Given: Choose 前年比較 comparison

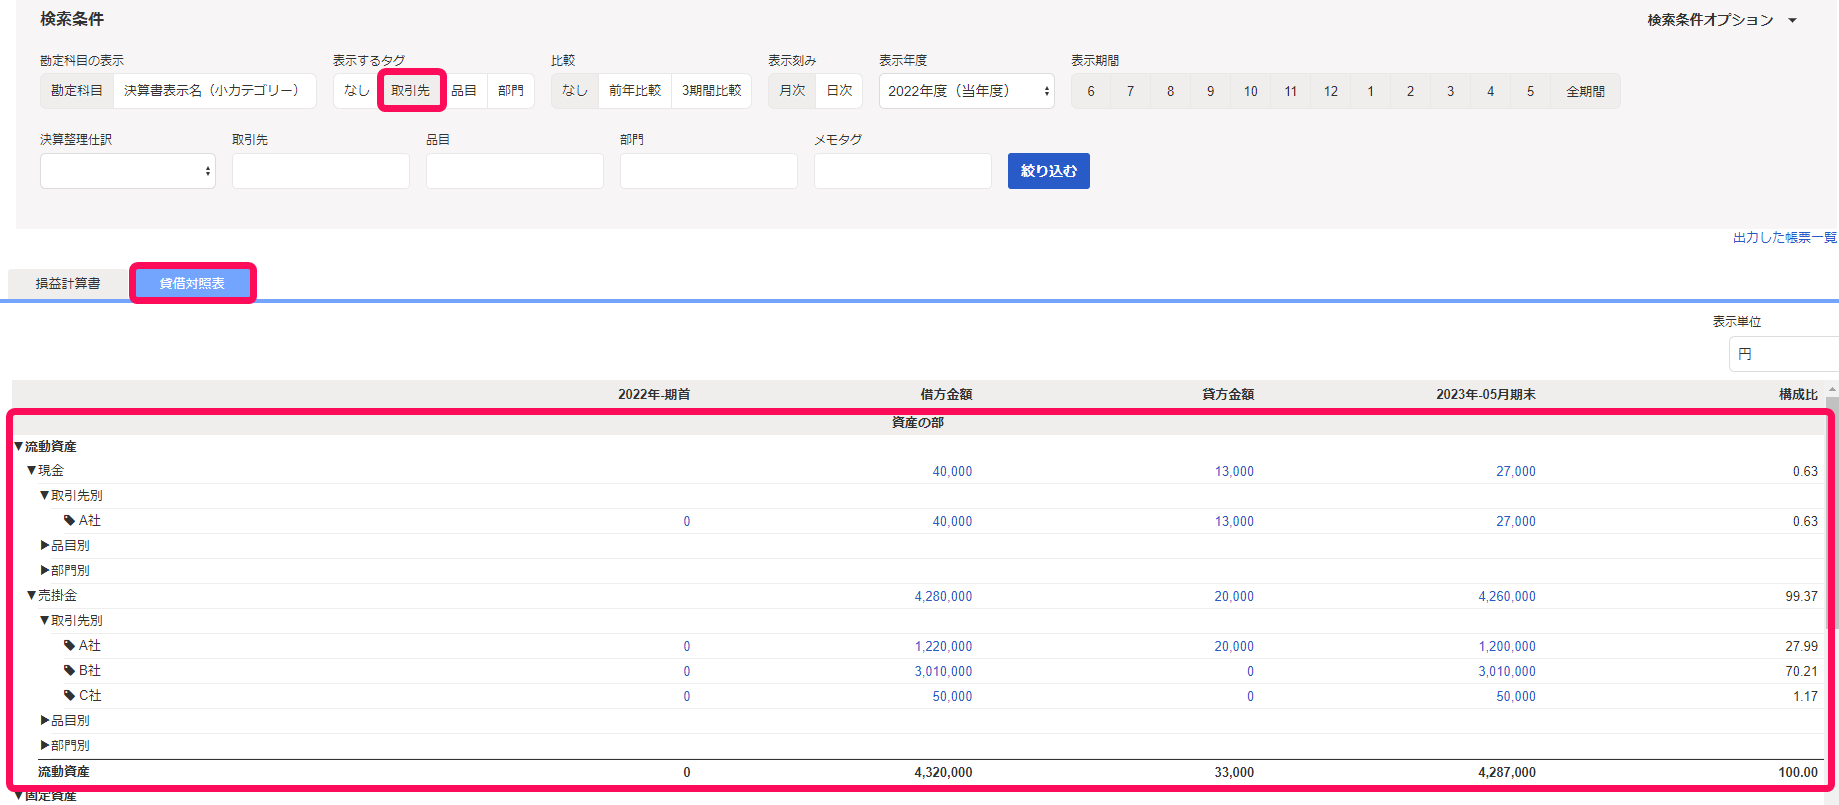Looking at the screenshot, I should point(634,91).
